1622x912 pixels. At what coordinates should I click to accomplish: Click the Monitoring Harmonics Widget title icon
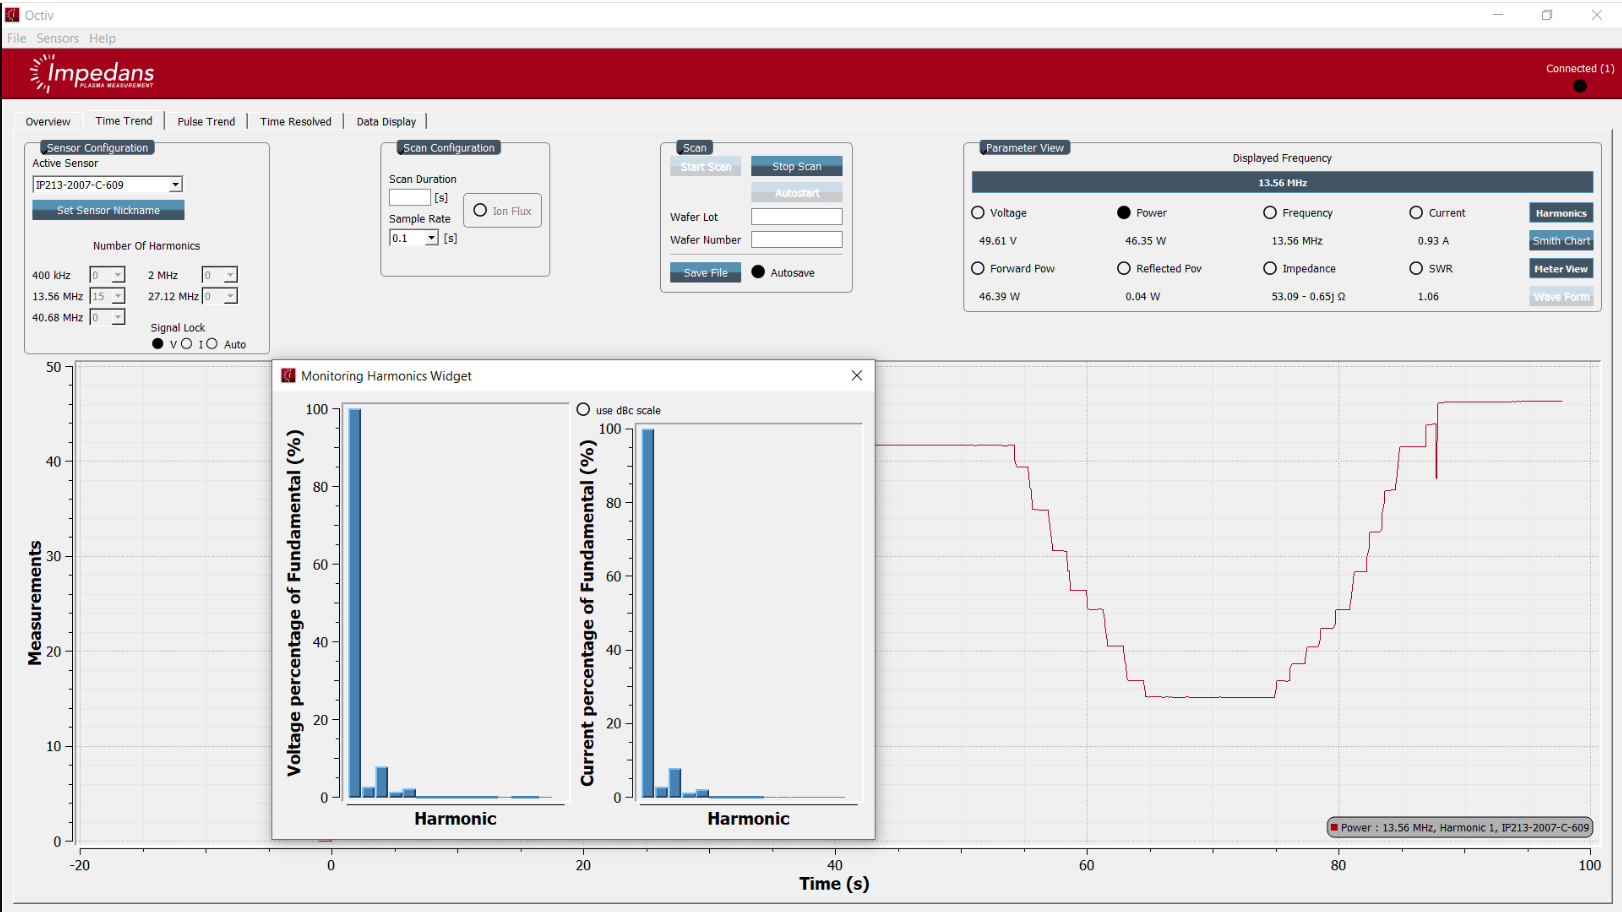(x=288, y=376)
